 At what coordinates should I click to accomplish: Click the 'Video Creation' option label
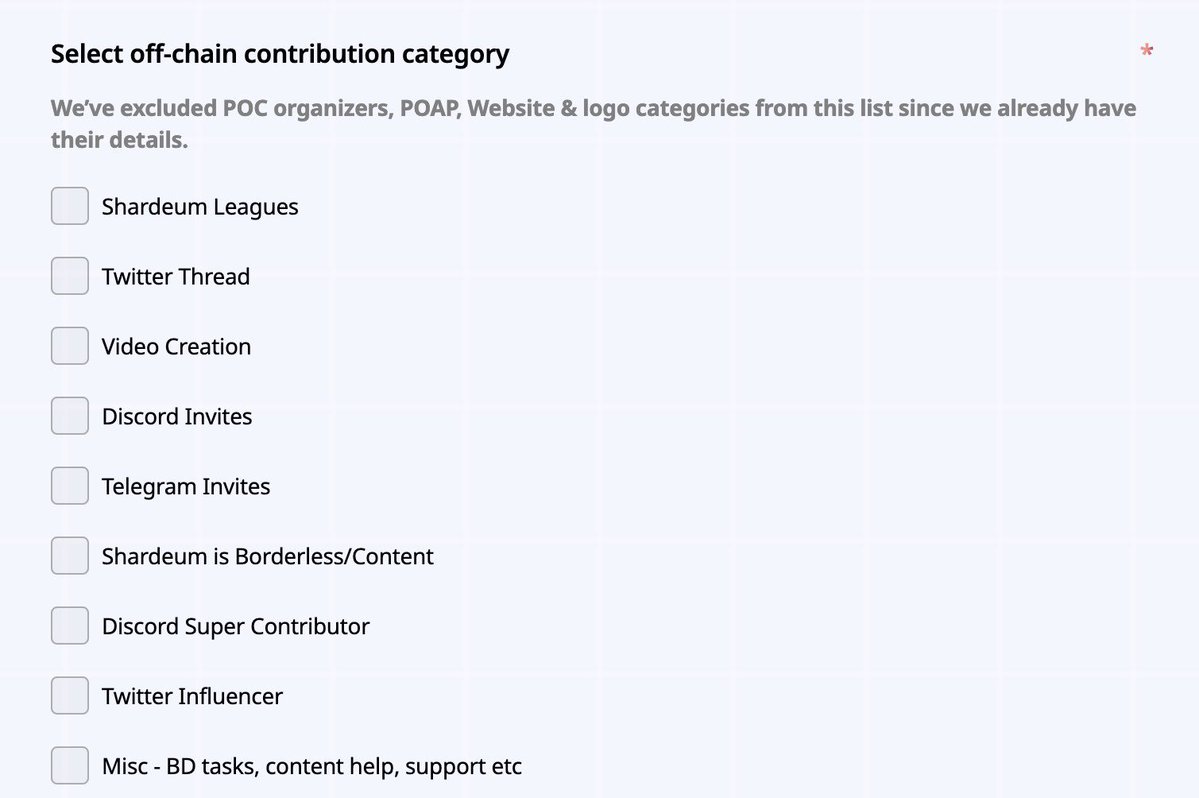coord(176,346)
